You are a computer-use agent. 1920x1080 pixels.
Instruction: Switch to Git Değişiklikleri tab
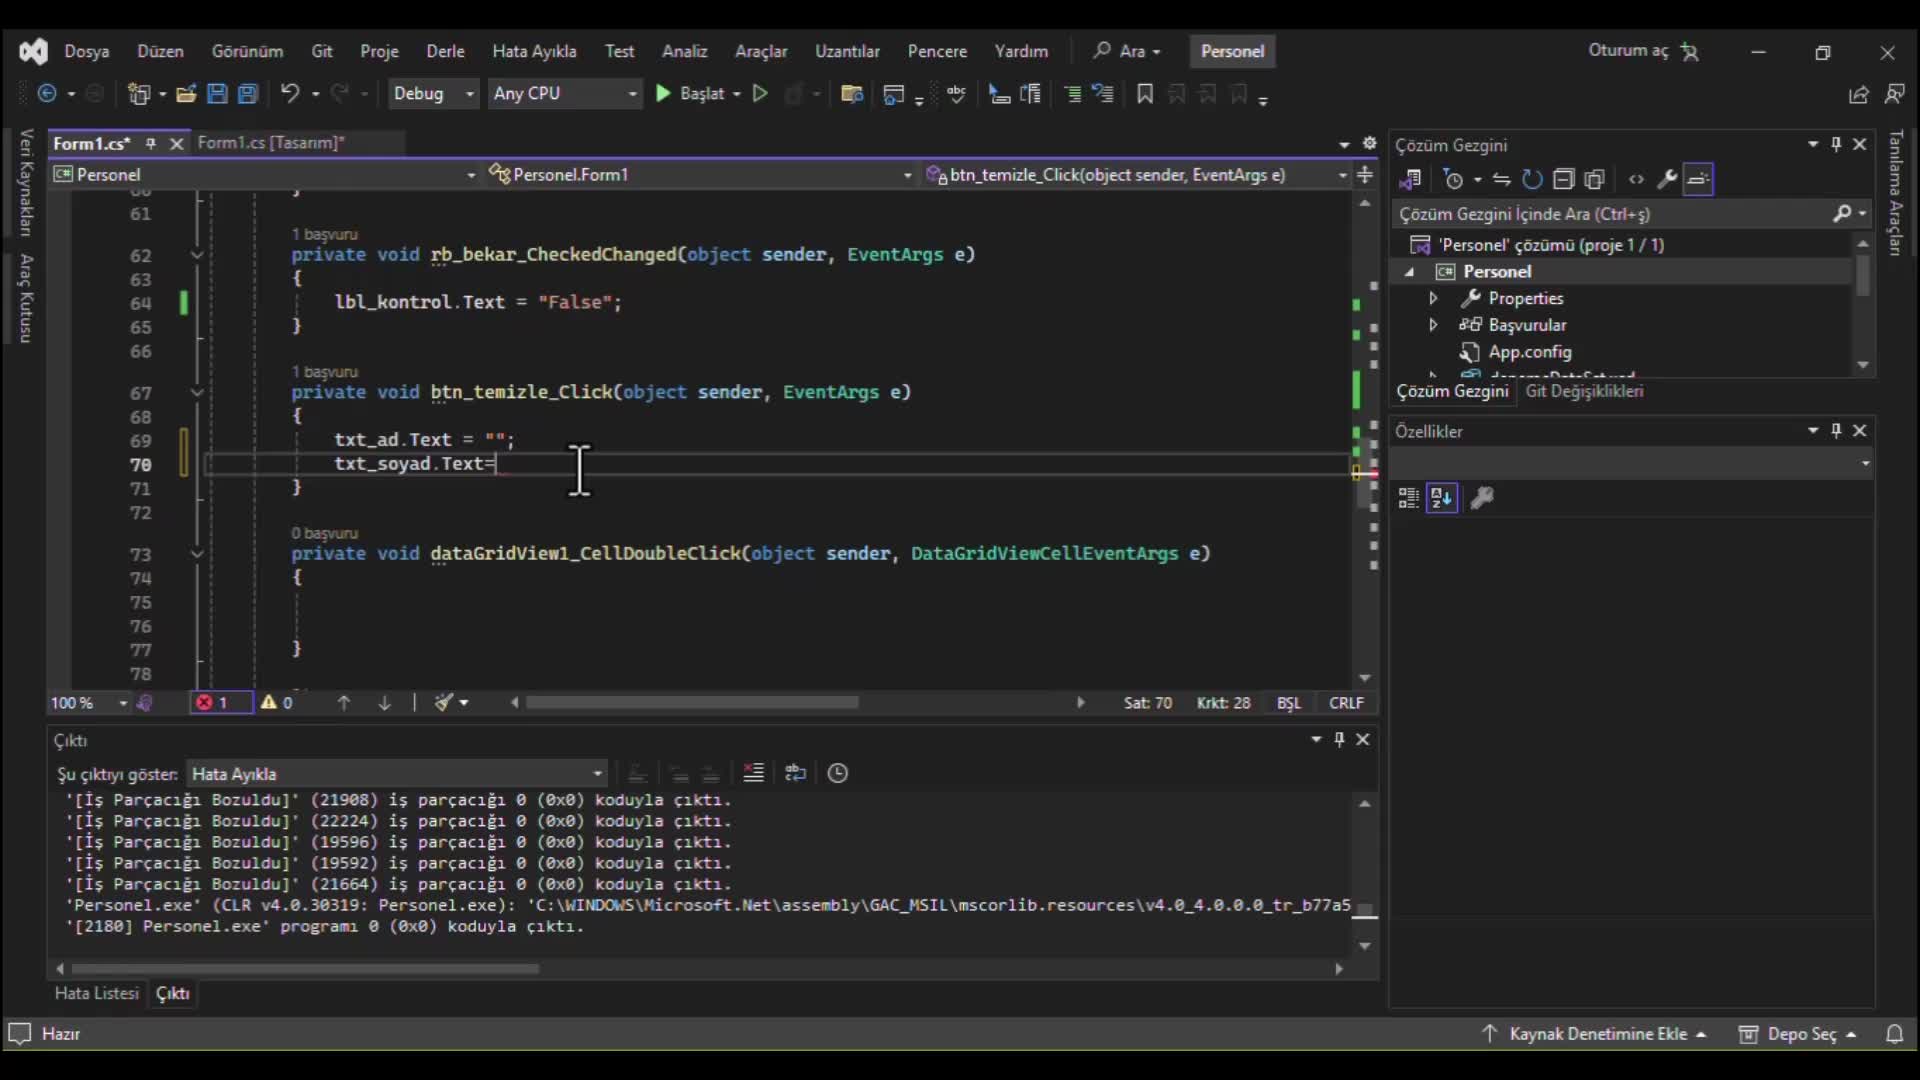coord(1584,391)
